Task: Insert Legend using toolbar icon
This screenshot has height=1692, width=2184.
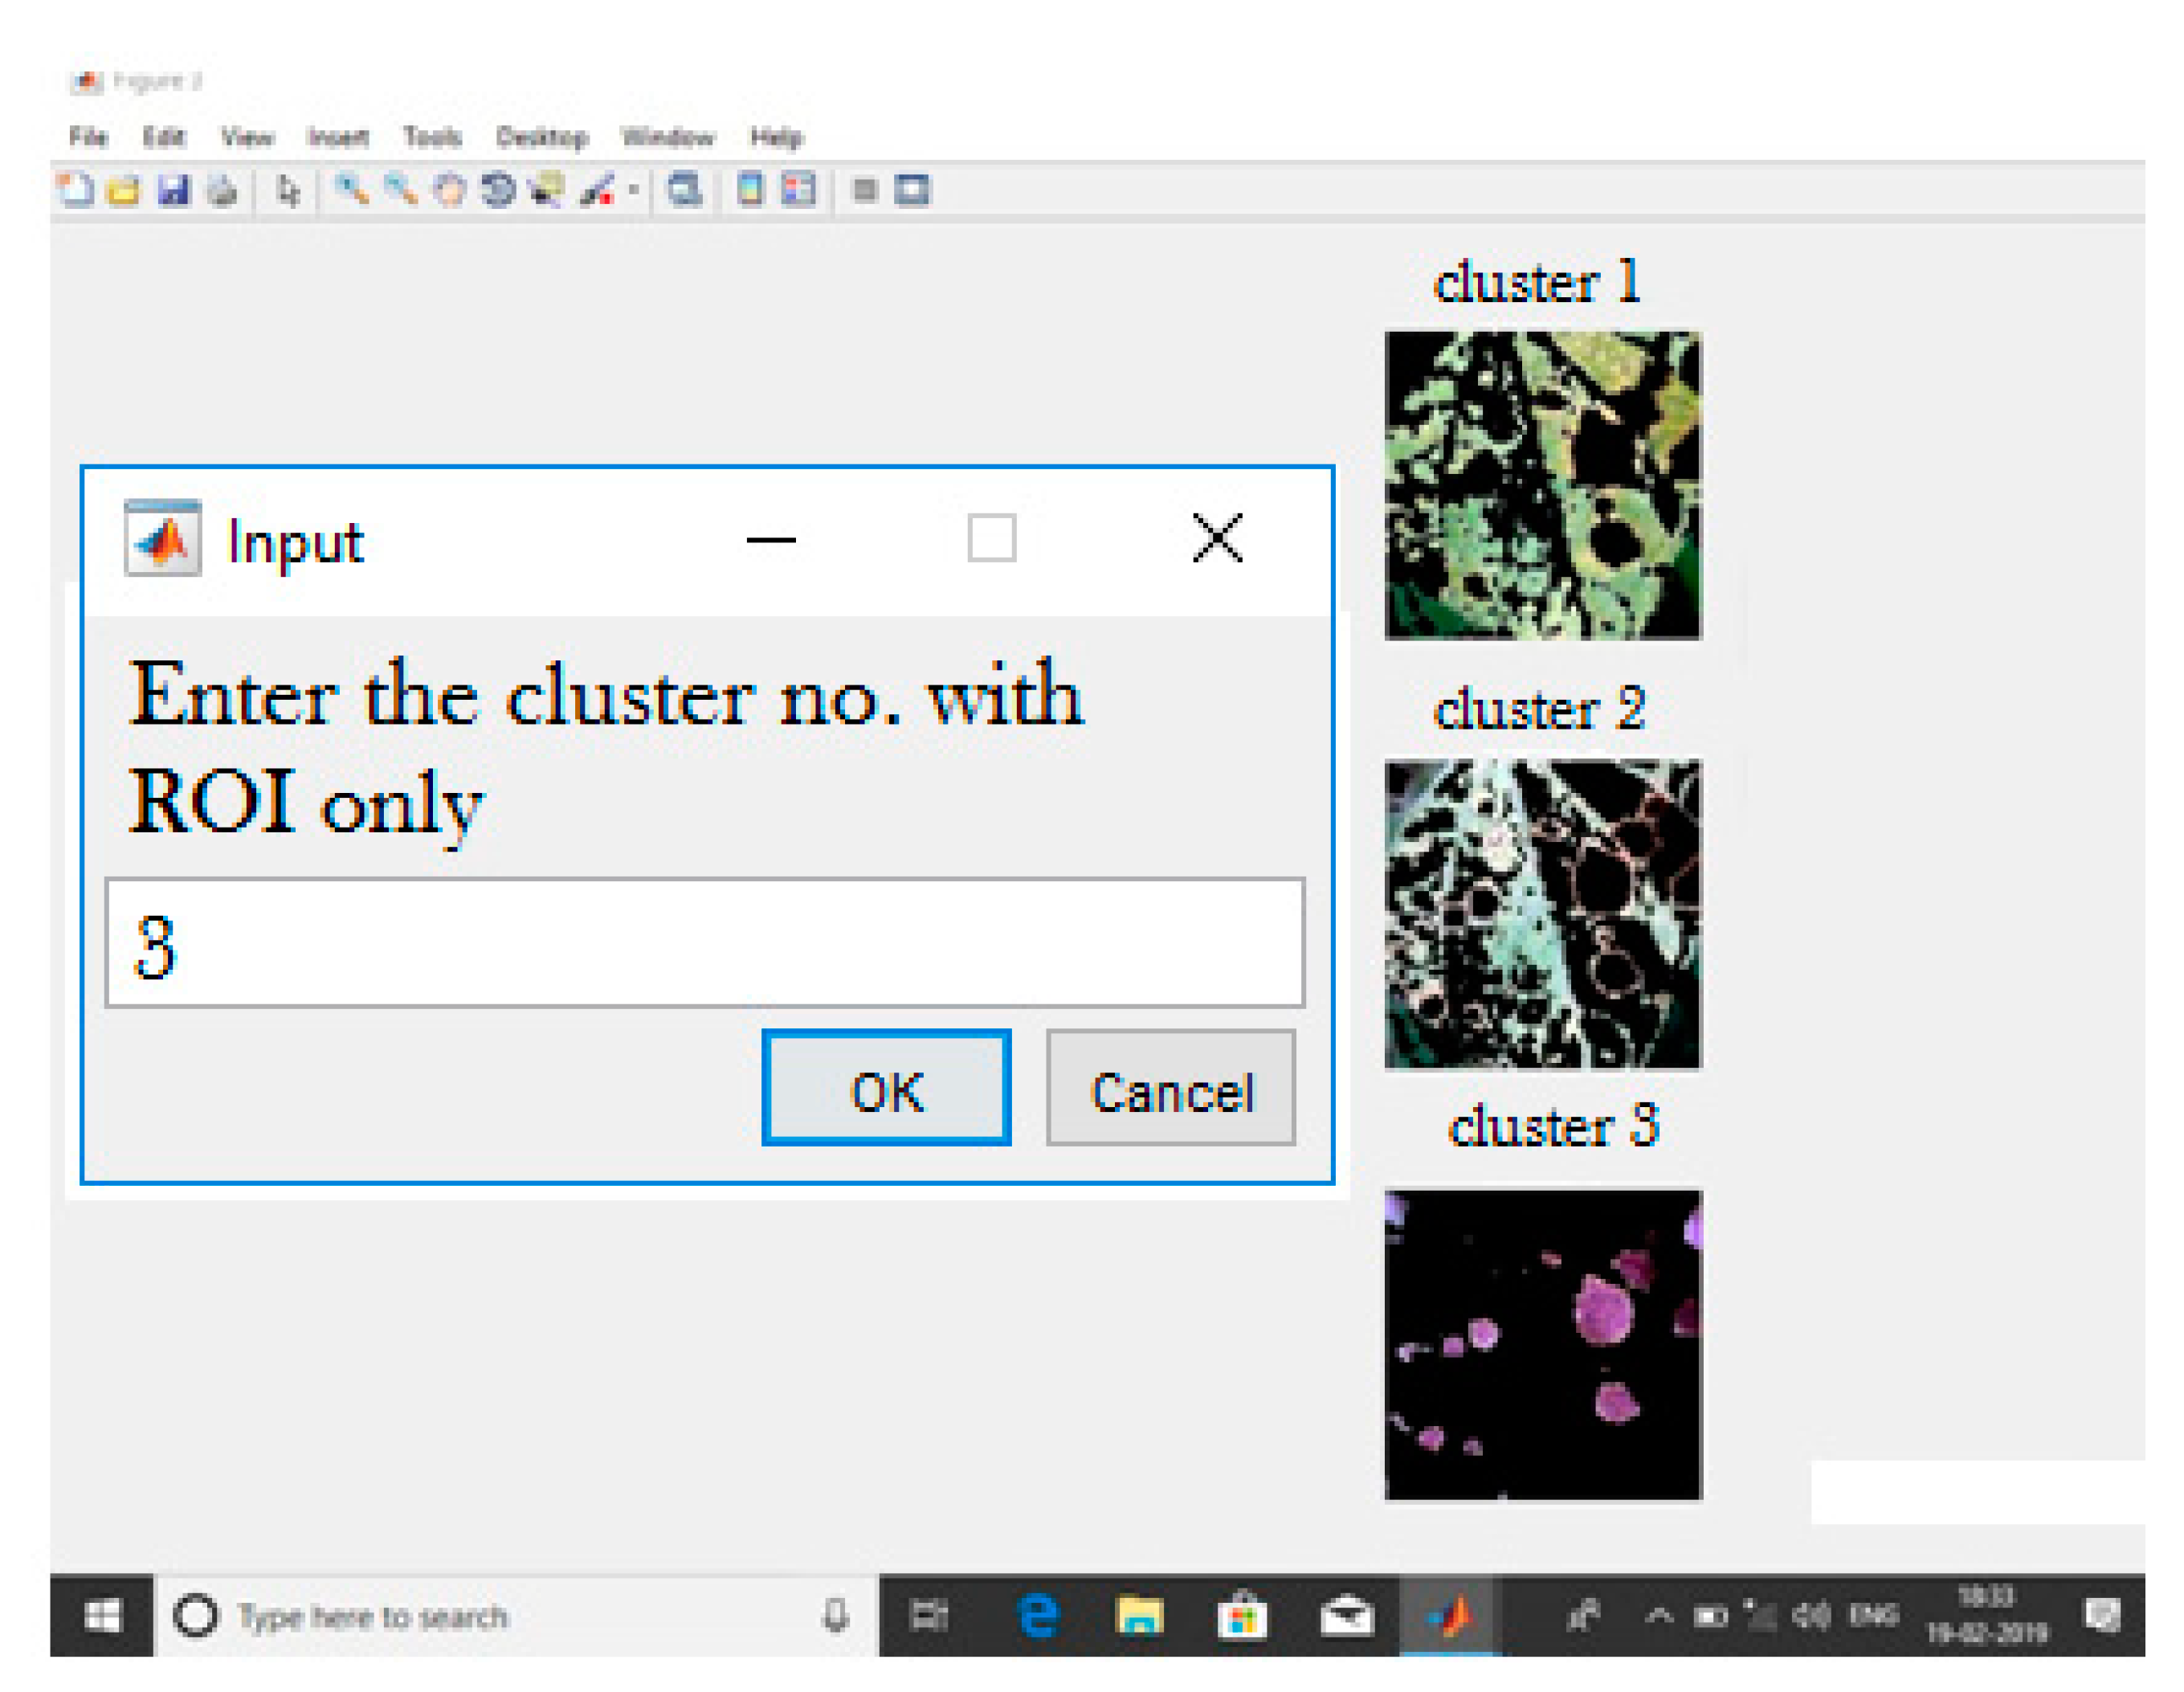Action: [798, 189]
